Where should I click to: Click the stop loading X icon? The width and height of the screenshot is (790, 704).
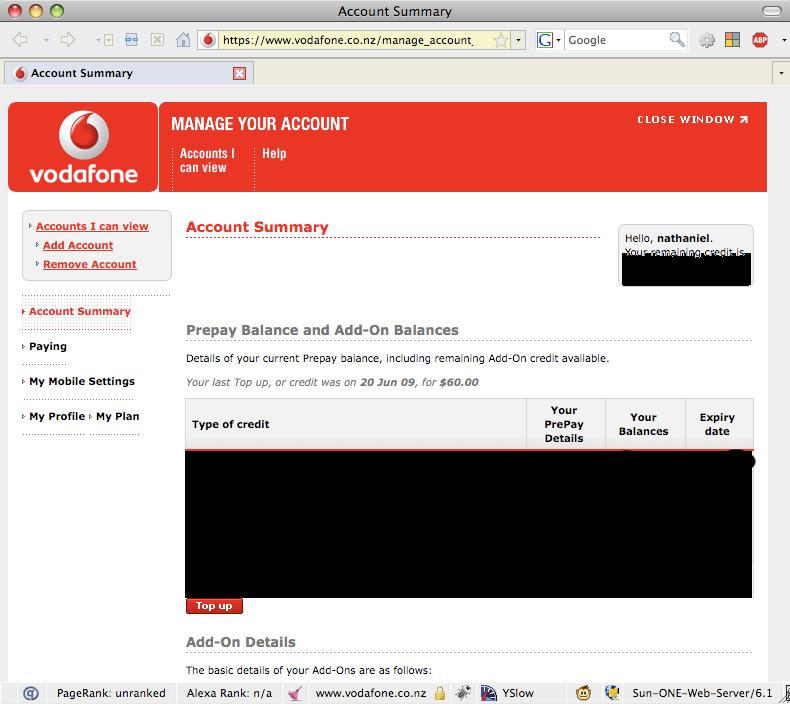157,40
